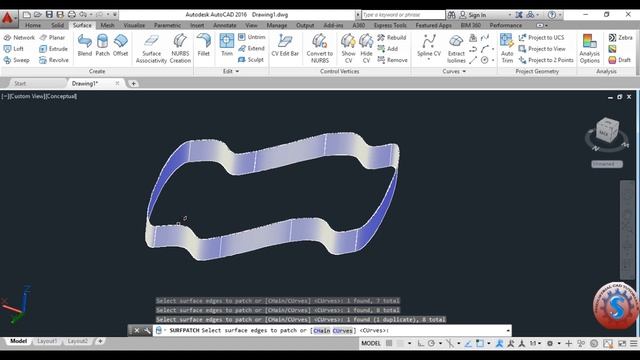Image resolution: width=640 pixels, height=360 pixels.
Task: Select the Sculpt tool
Action: [251, 60]
